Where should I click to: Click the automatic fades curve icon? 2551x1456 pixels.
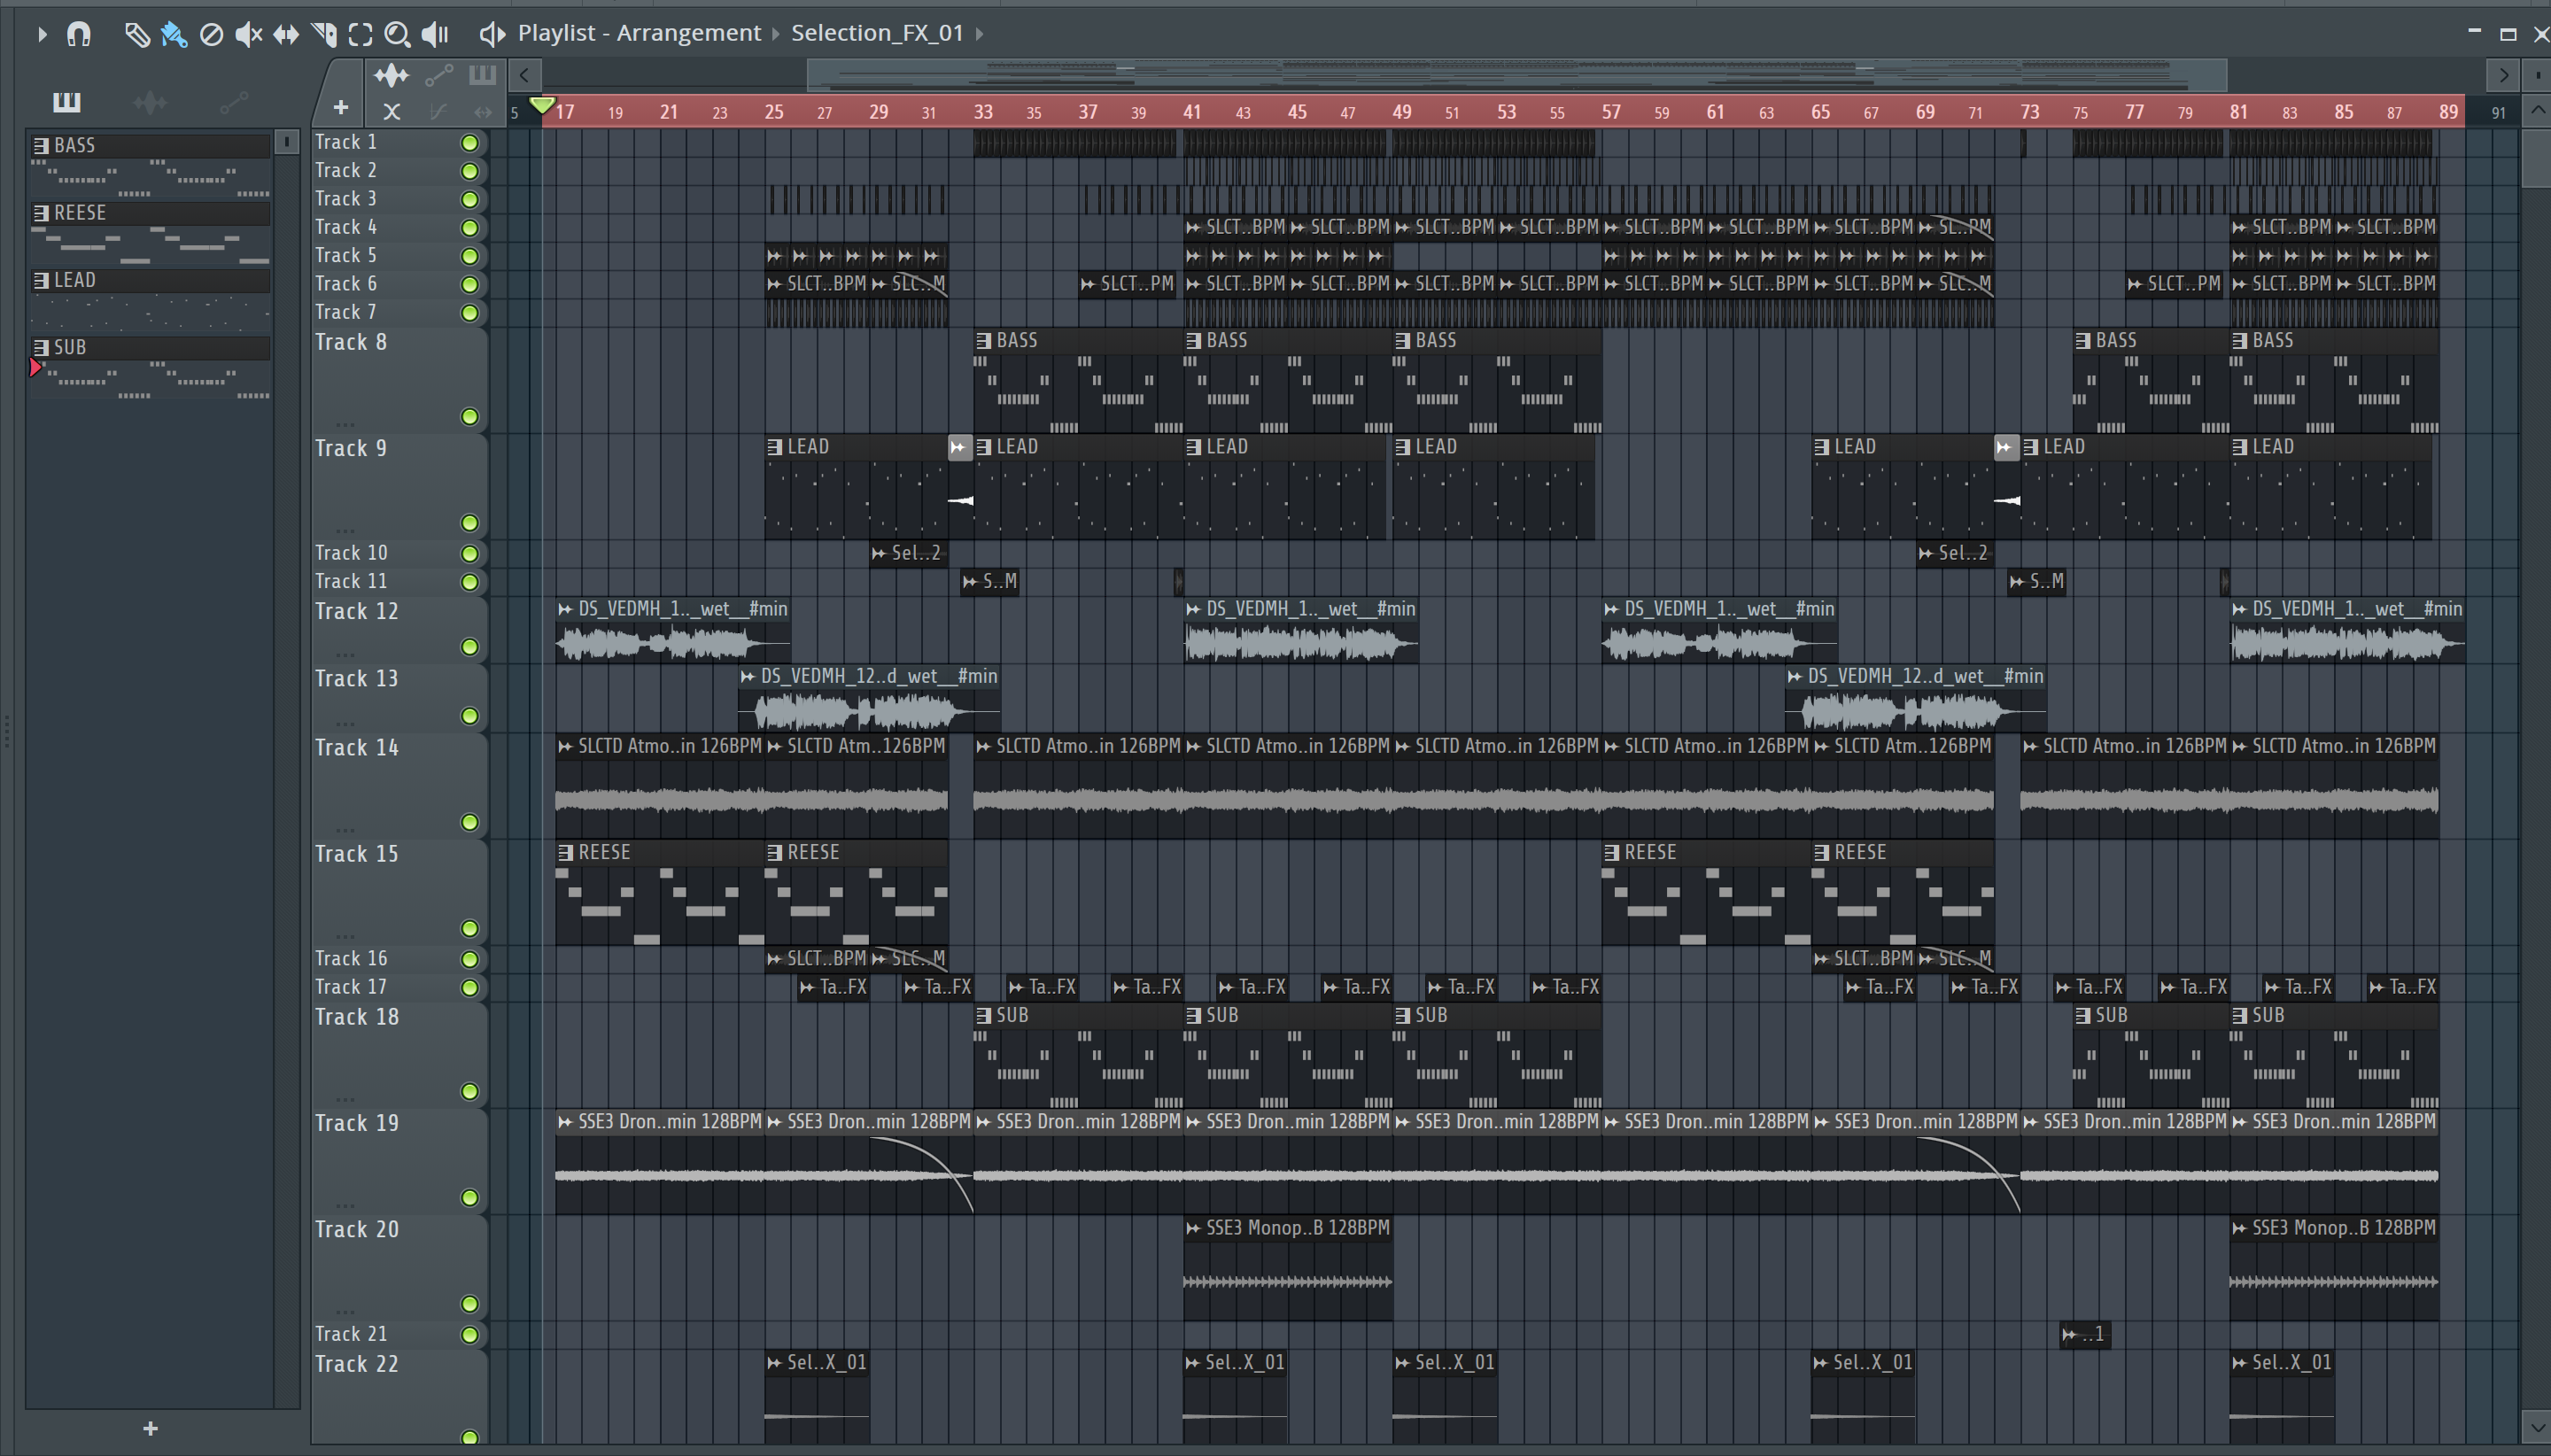[x=438, y=112]
